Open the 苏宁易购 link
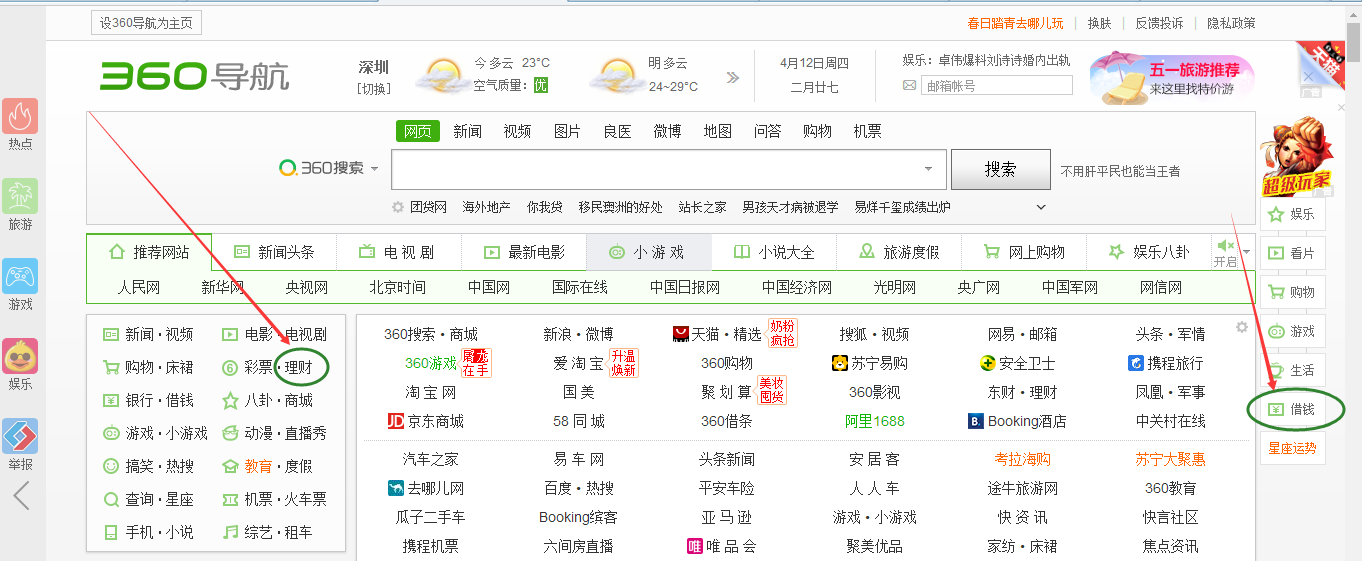 tap(870, 363)
